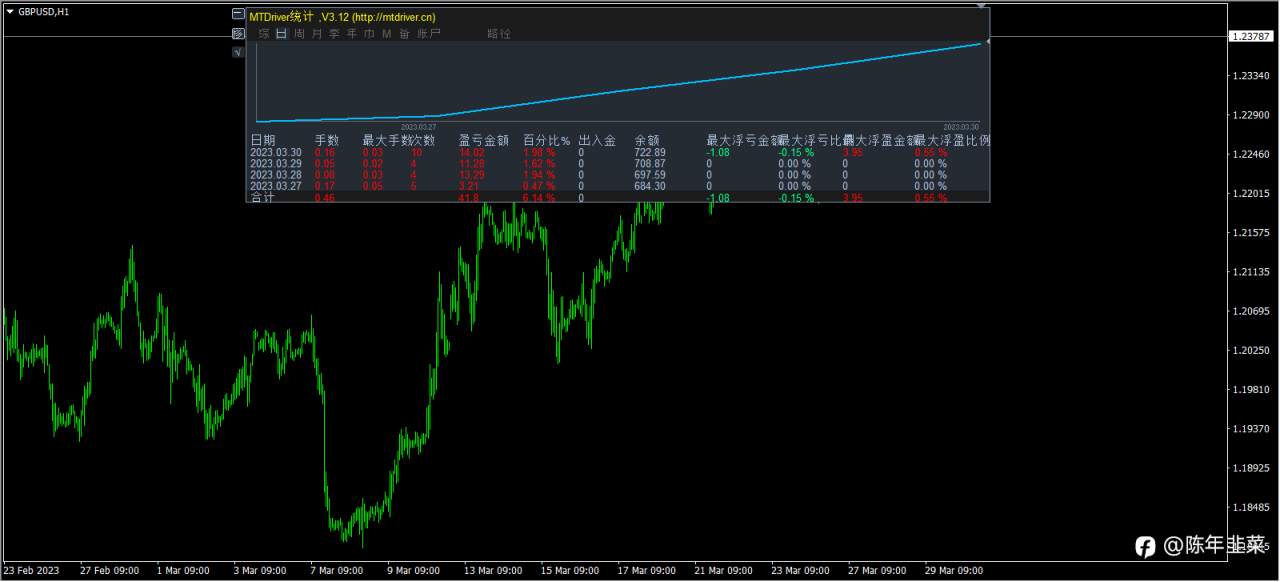Select the 2023.03.27 date row
The image size is (1280, 582).
275,186
